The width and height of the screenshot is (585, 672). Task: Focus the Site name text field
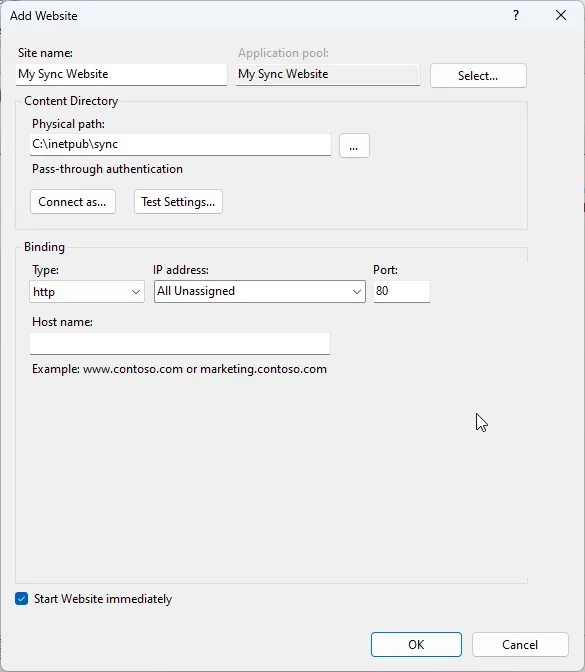pyautogui.click(x=121, y=75)
